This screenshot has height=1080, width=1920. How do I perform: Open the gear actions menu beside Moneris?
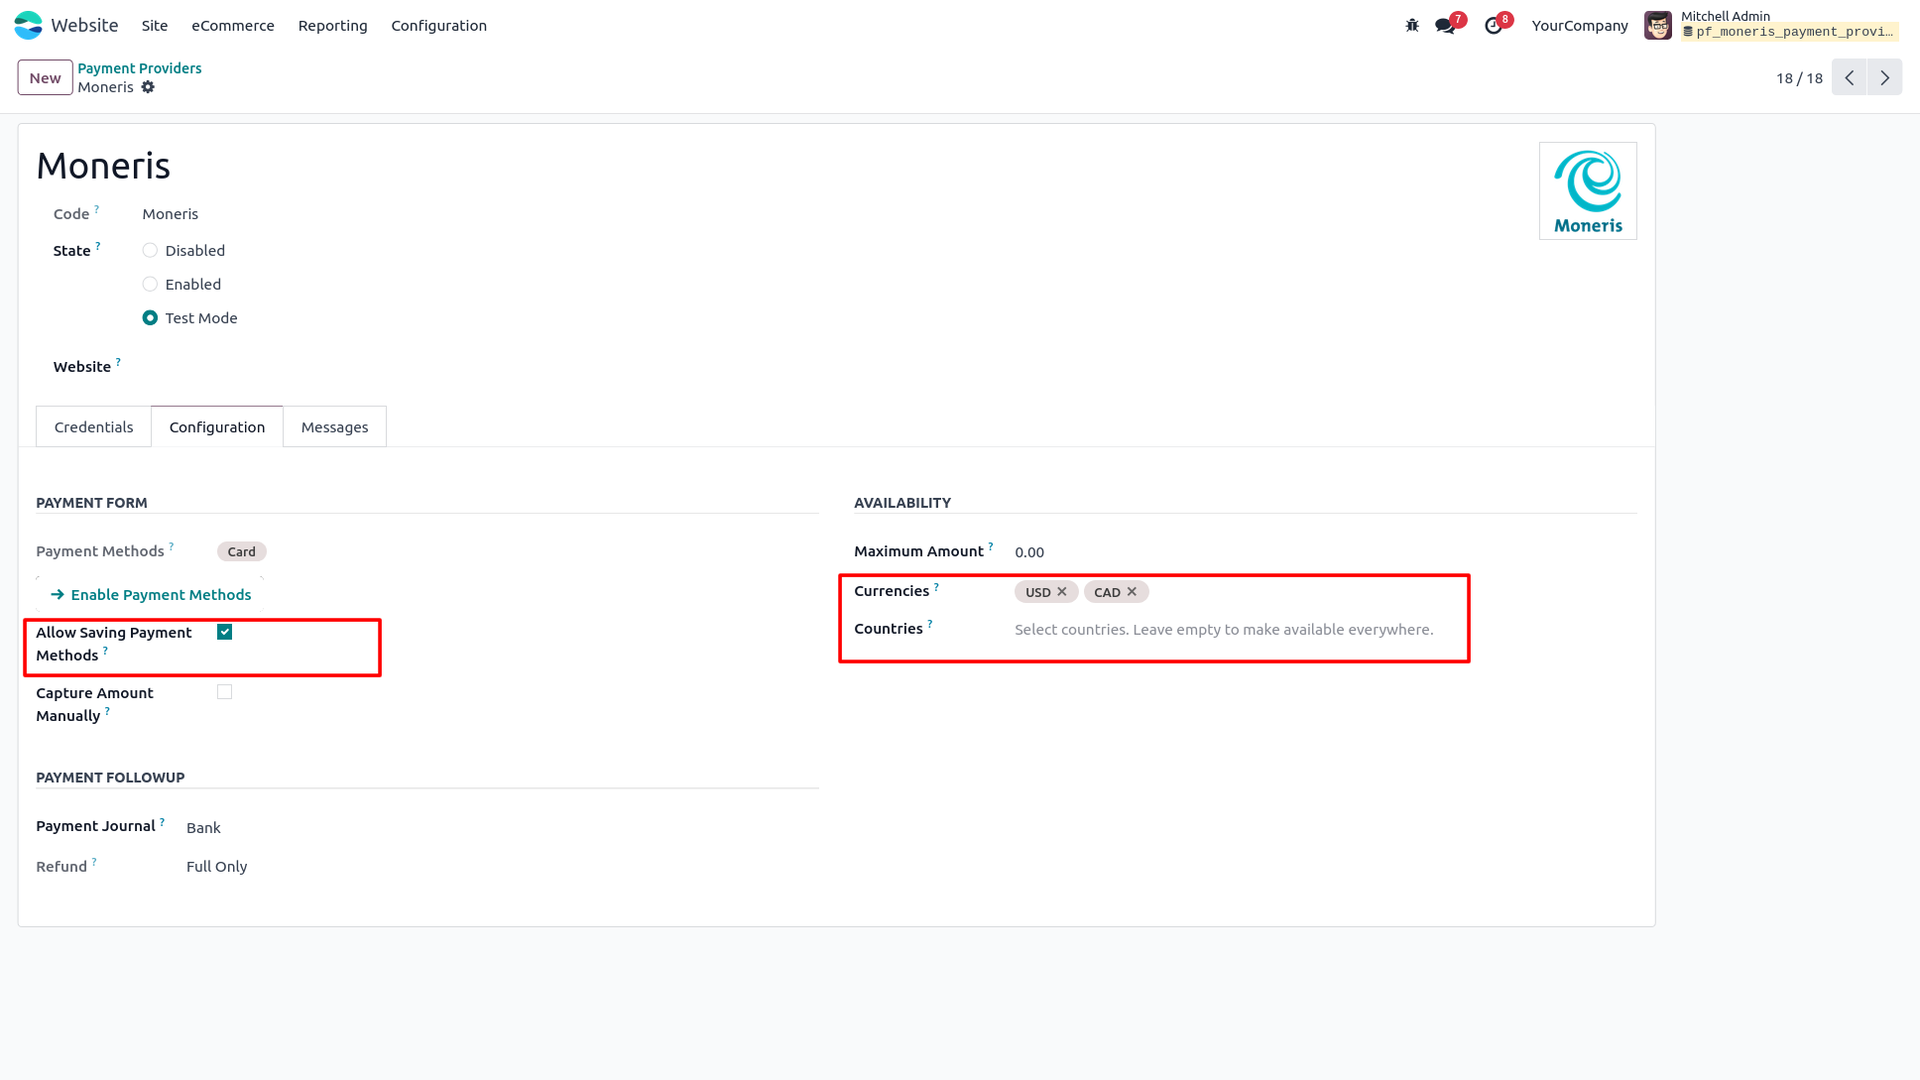(x=148, y=87)
